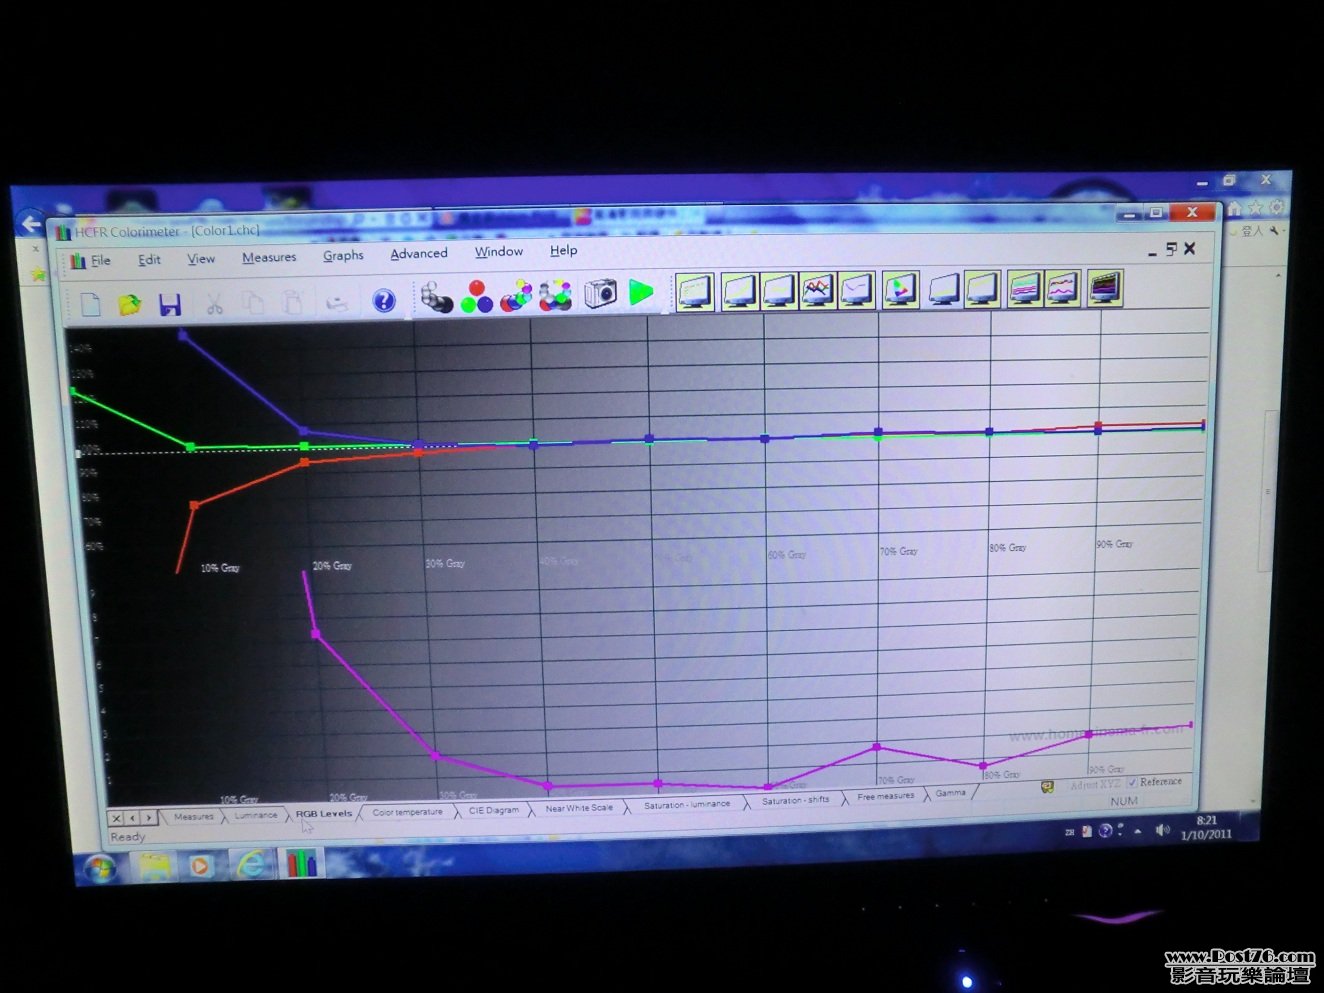Click the leftmost monitor view icon in toolbar
1324x993 pixels.
tap(695, 291)
